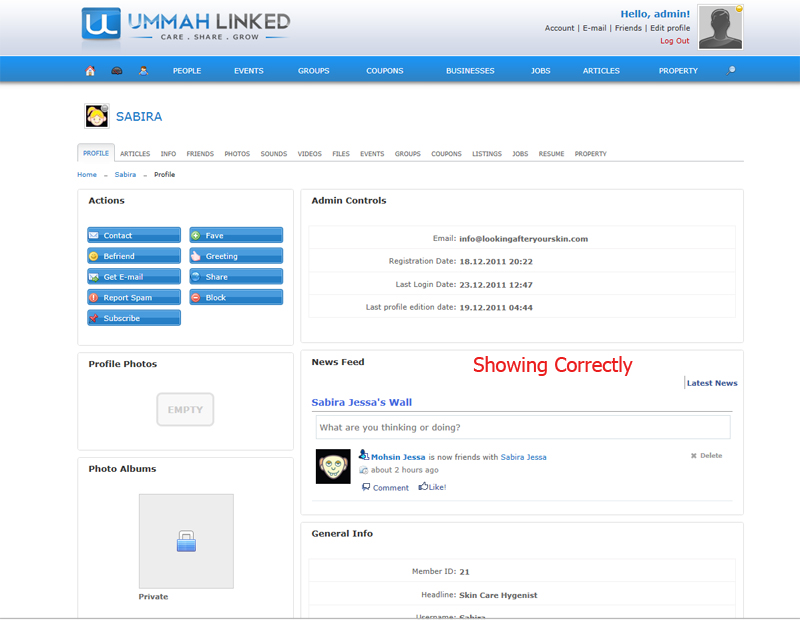Click the Log Out link
Screen dimensions: 800x620
point(674,41)
